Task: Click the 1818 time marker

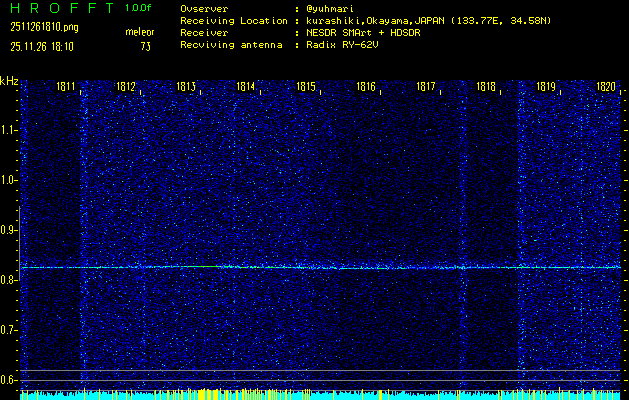Action: point(486,87)
